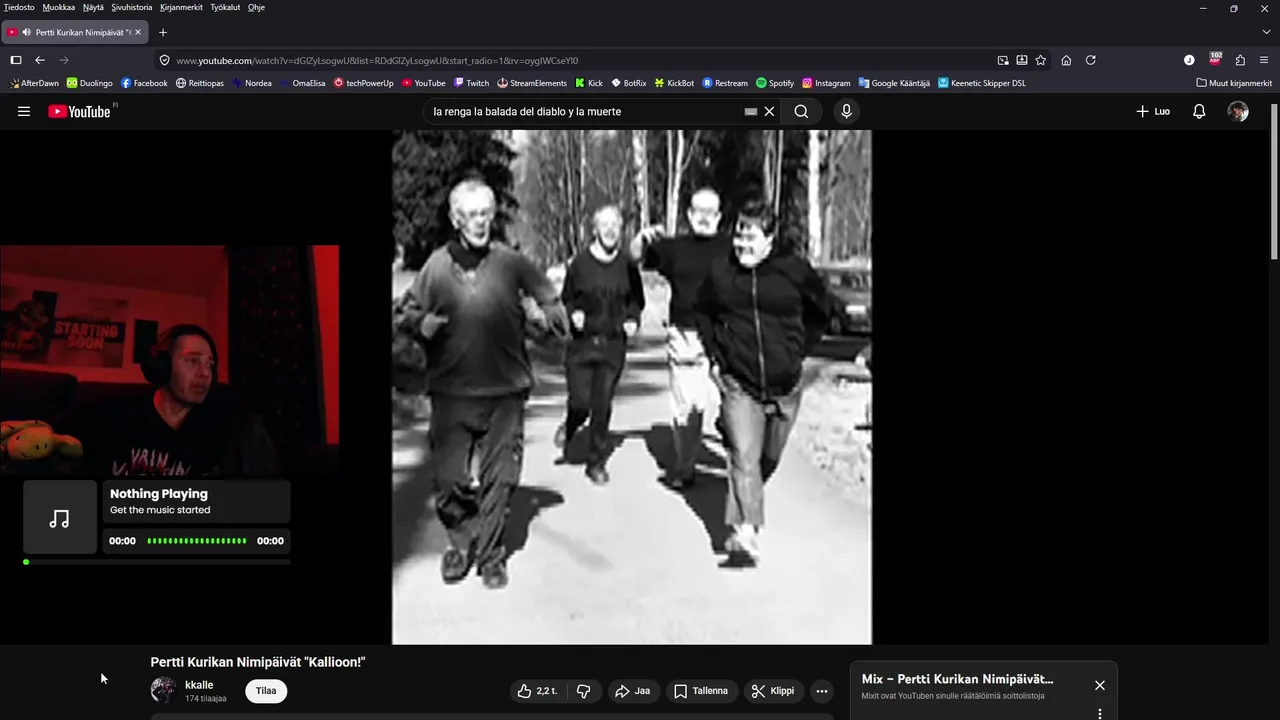The image size is (1280, 720).
Task: Open the Kick bookmark
Action: point(589,83)
